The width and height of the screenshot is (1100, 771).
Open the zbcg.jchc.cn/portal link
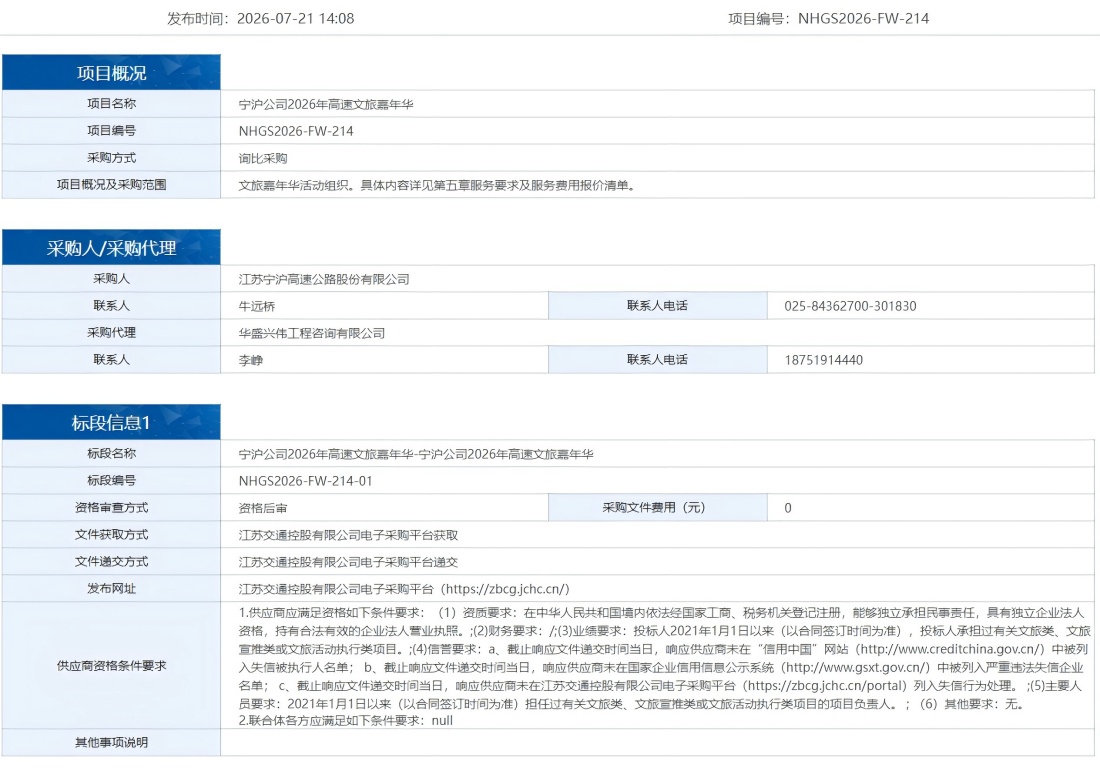822,685
